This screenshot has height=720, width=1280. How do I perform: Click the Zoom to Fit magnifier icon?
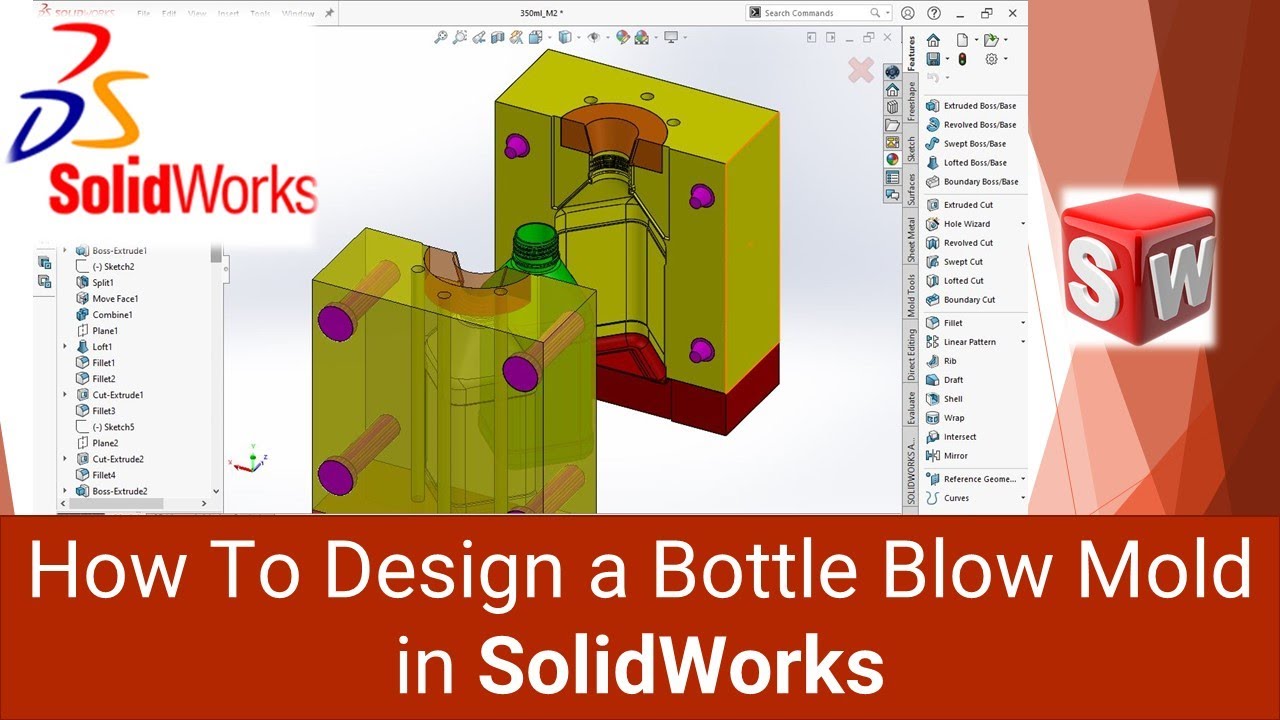[x=441, y=37]
